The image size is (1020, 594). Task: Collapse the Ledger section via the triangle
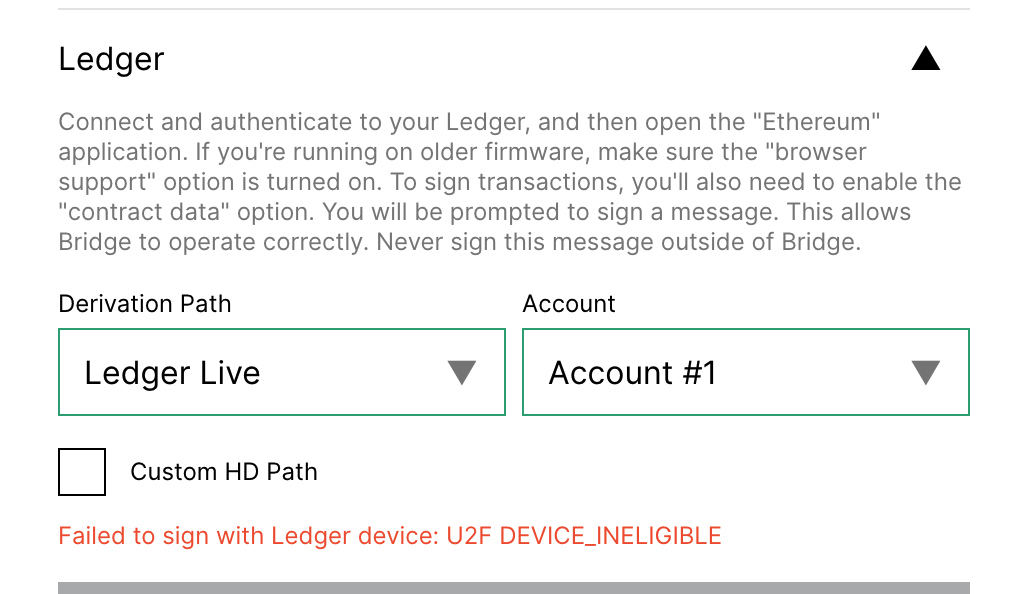coord(925,58)
